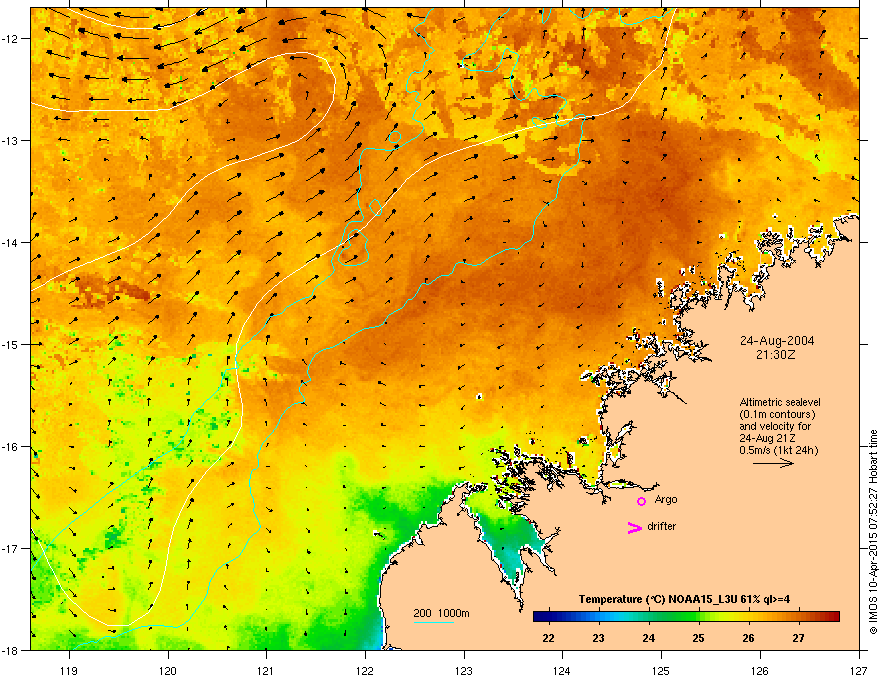Click the cyan 200 1000m isobath legend line

(x=433, y=623)
